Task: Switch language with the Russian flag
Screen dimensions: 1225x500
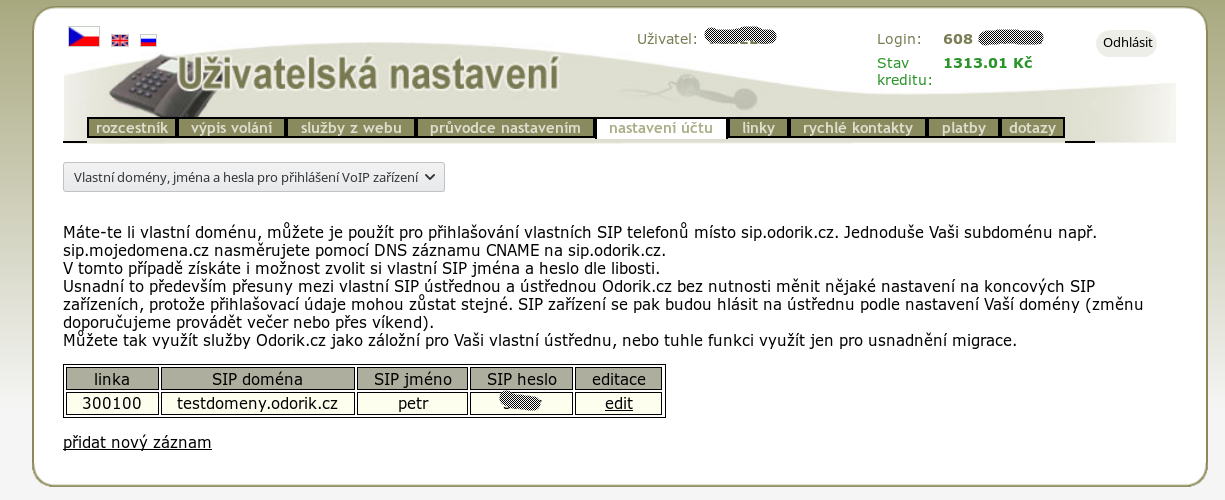Action: 148,41
